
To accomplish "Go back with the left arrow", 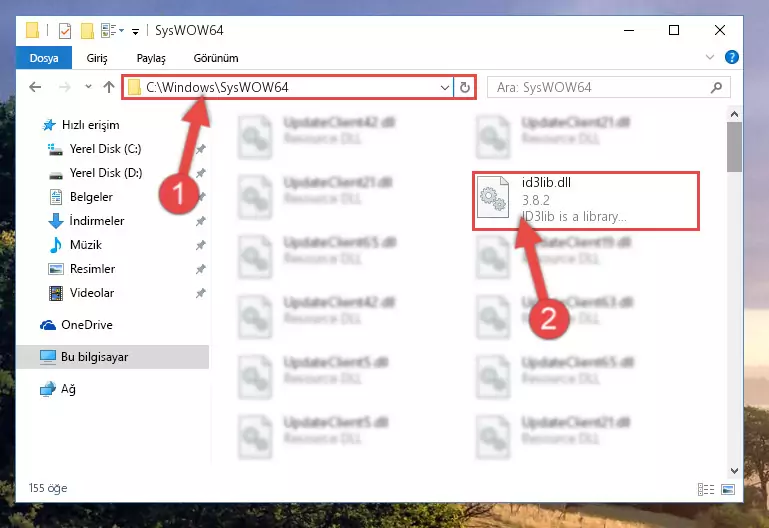I will tap(35, 87).
